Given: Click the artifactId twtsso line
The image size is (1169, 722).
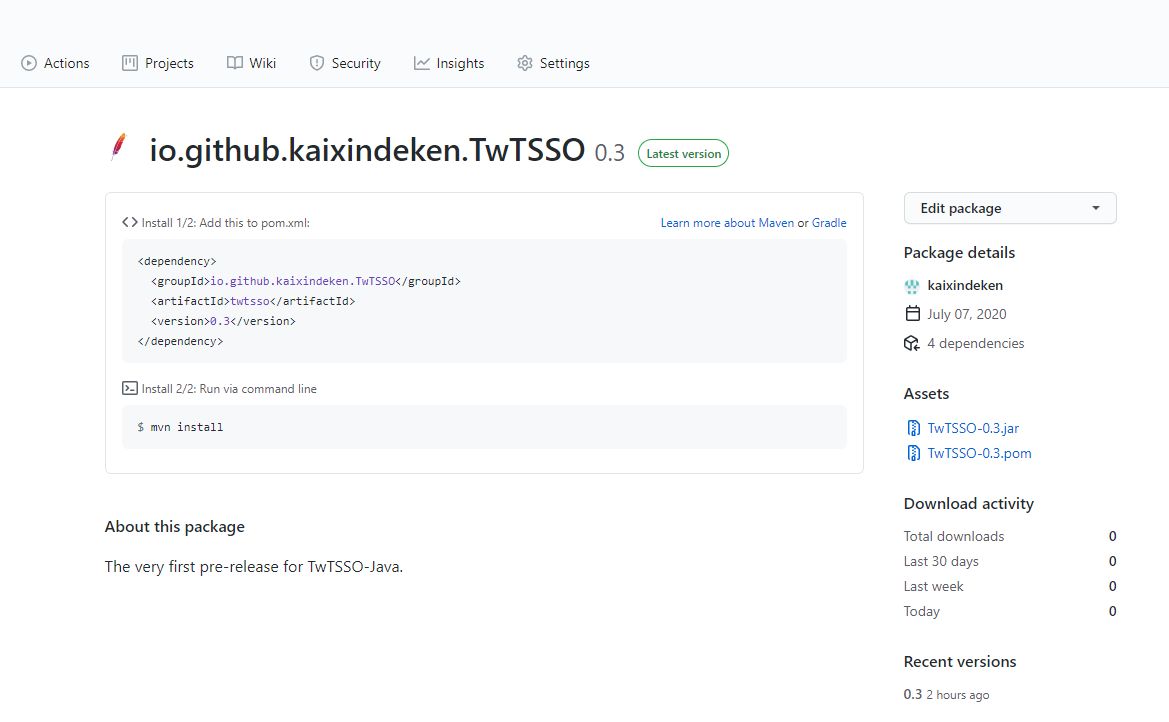Looking at the screenshot, I should point(253,301).
